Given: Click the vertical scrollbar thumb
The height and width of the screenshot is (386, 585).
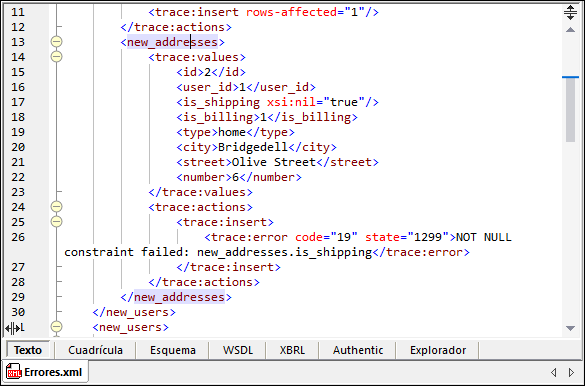Looking at the screenshot, I should click(570, 110).
